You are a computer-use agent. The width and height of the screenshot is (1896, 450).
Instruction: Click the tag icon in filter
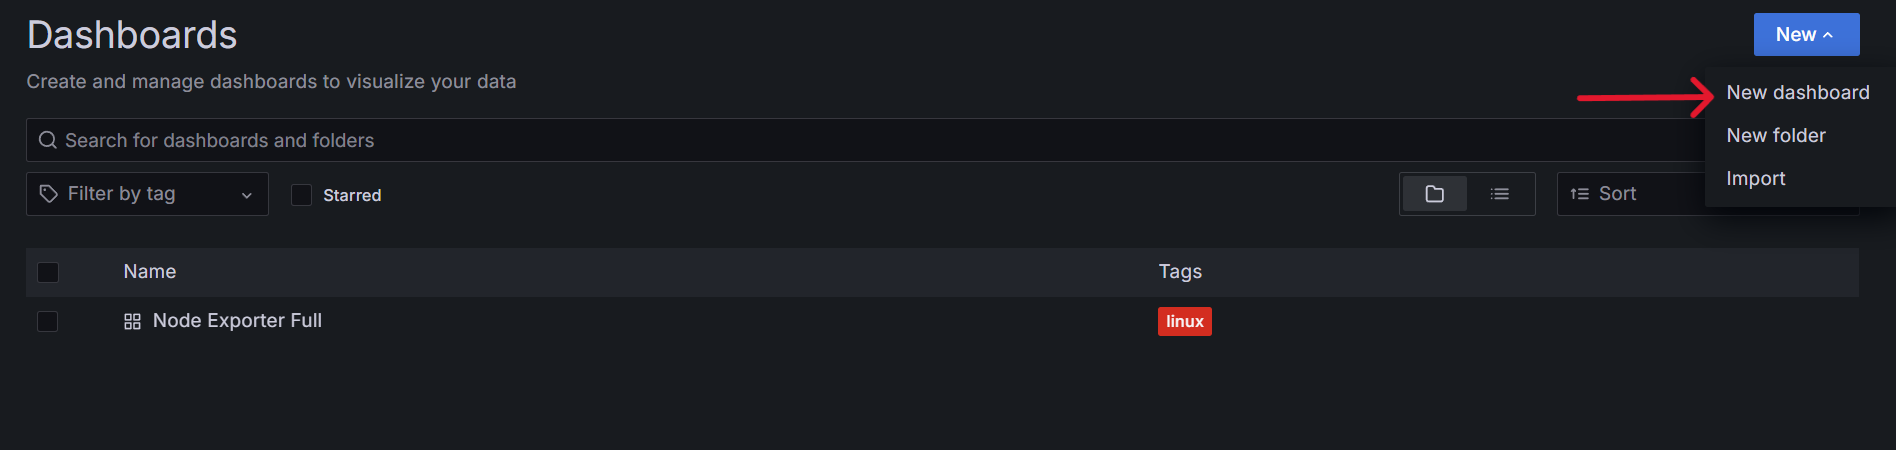[48, 194]
